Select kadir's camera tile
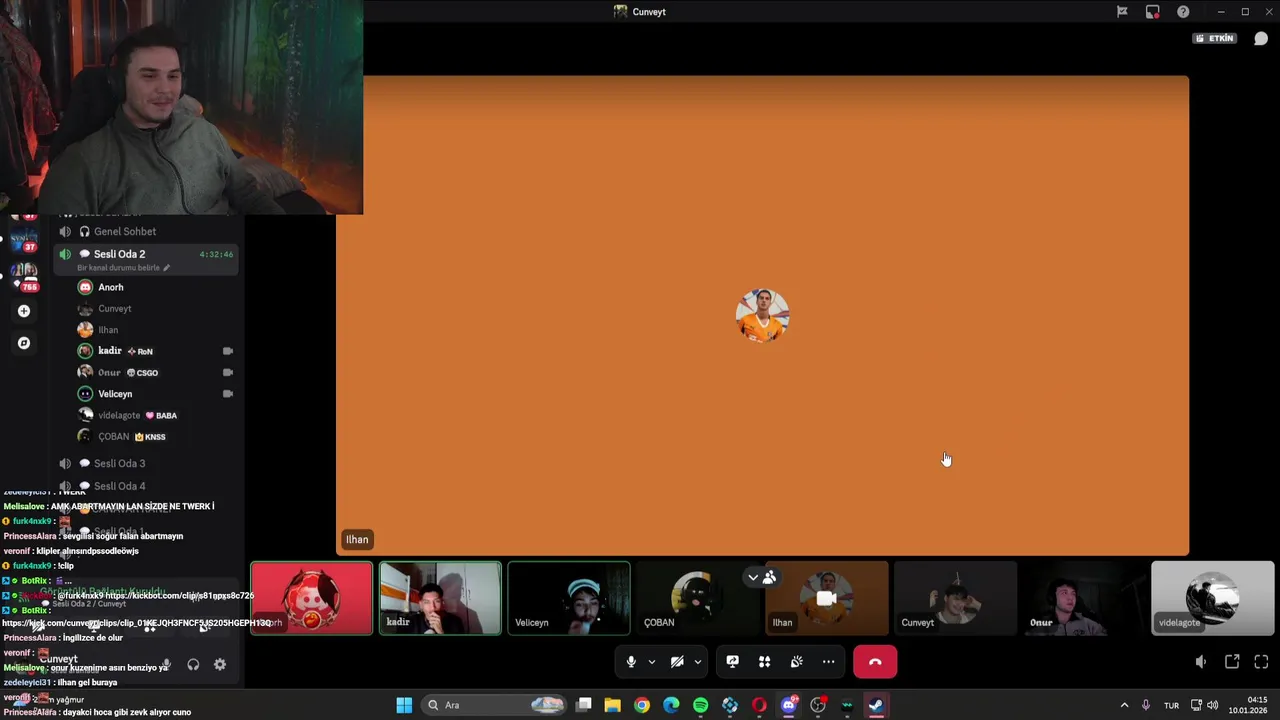The height and width of the screenshot is (720, 1280). pyautogui.click(x=440, y=598)
